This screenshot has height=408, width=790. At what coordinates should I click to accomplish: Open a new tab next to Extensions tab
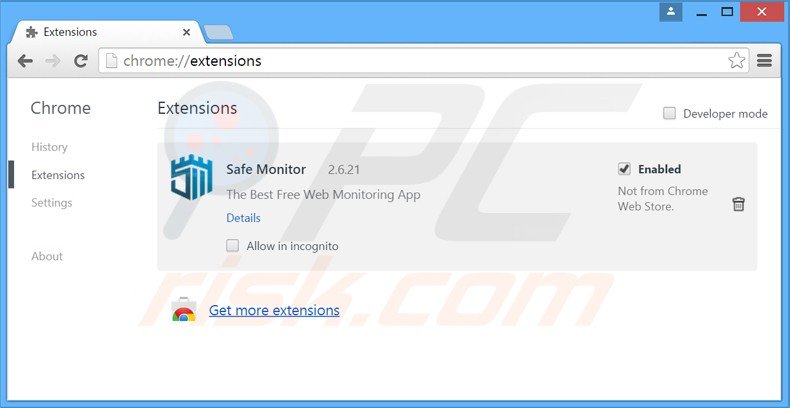click(x=217, y=33)
